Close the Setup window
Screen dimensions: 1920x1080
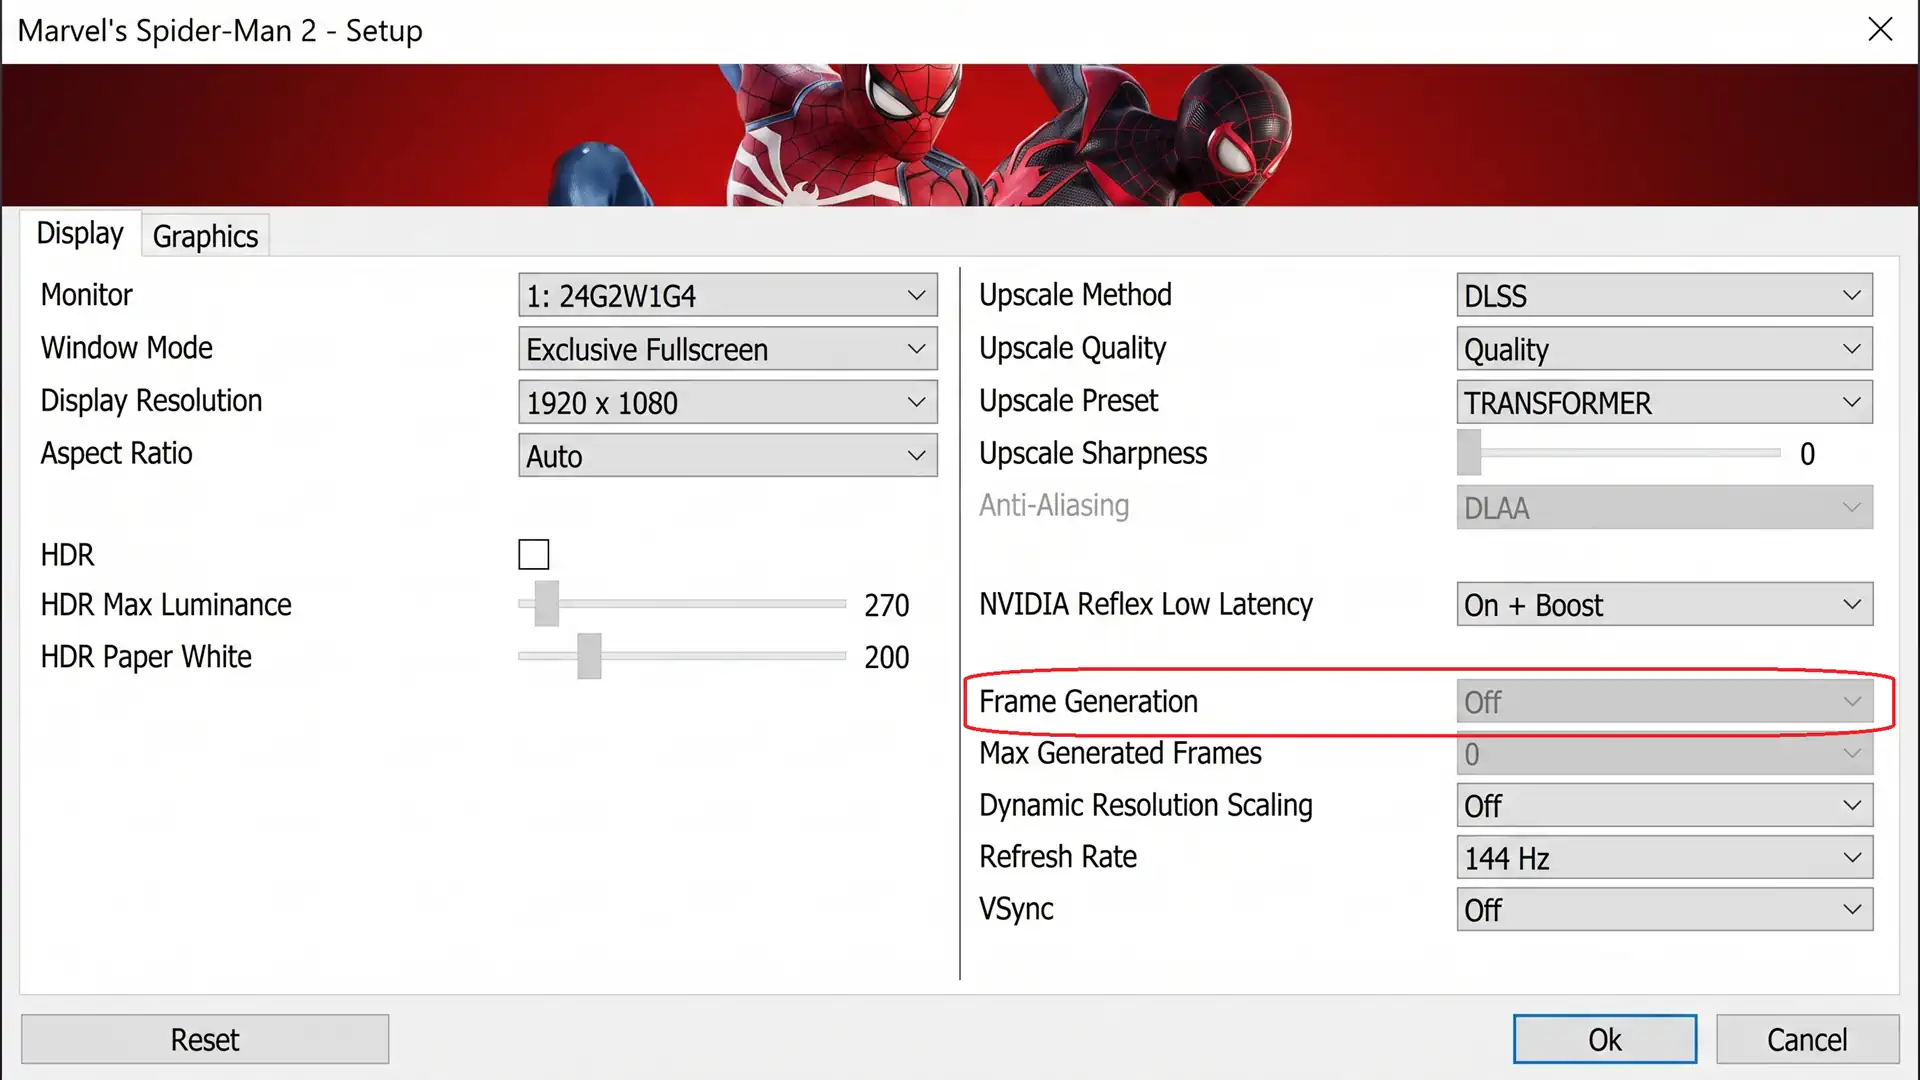click(x=1880, y=30)
